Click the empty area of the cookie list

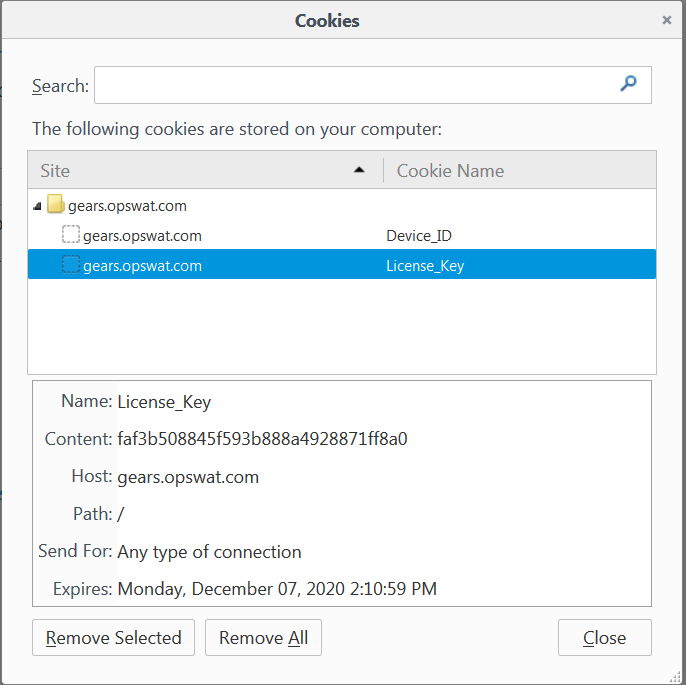342,326
